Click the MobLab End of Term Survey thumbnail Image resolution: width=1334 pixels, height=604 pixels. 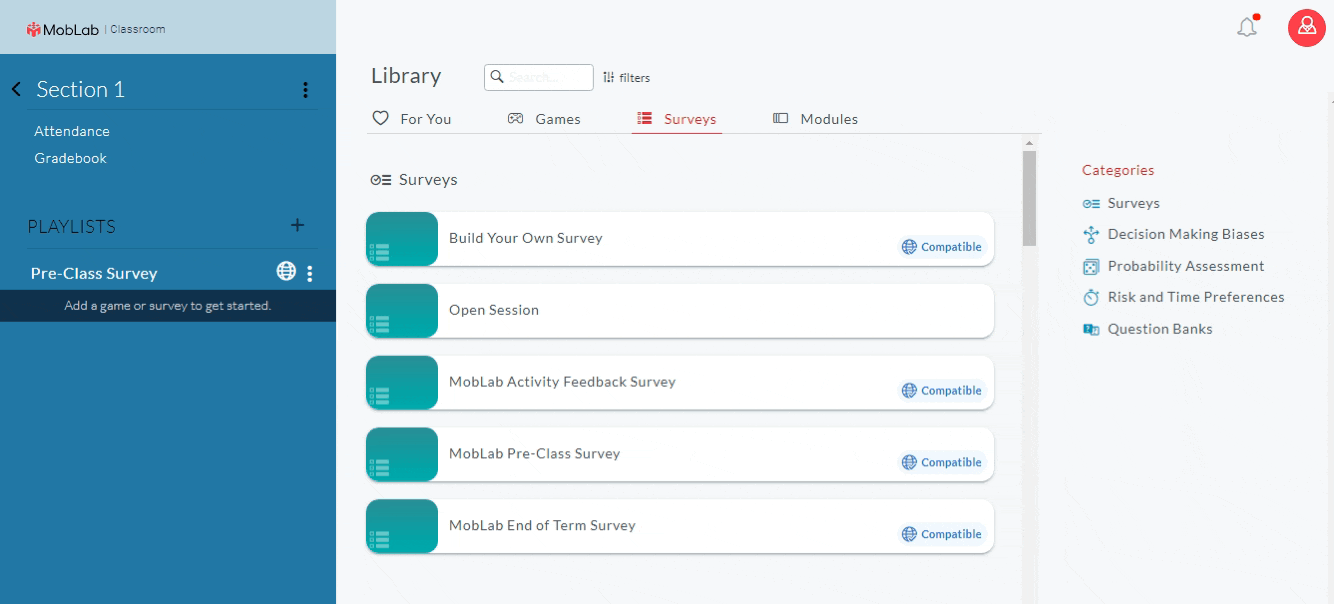point(402,527)
